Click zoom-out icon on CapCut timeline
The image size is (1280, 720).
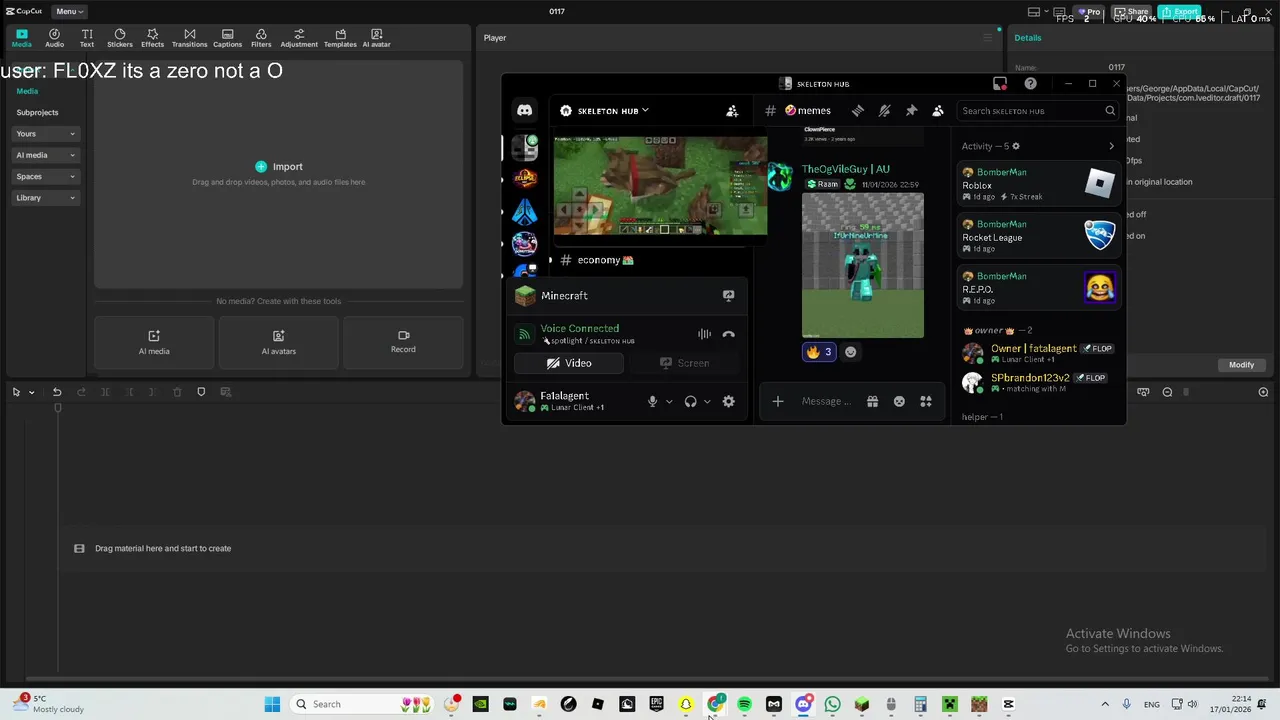point(1167,392)
